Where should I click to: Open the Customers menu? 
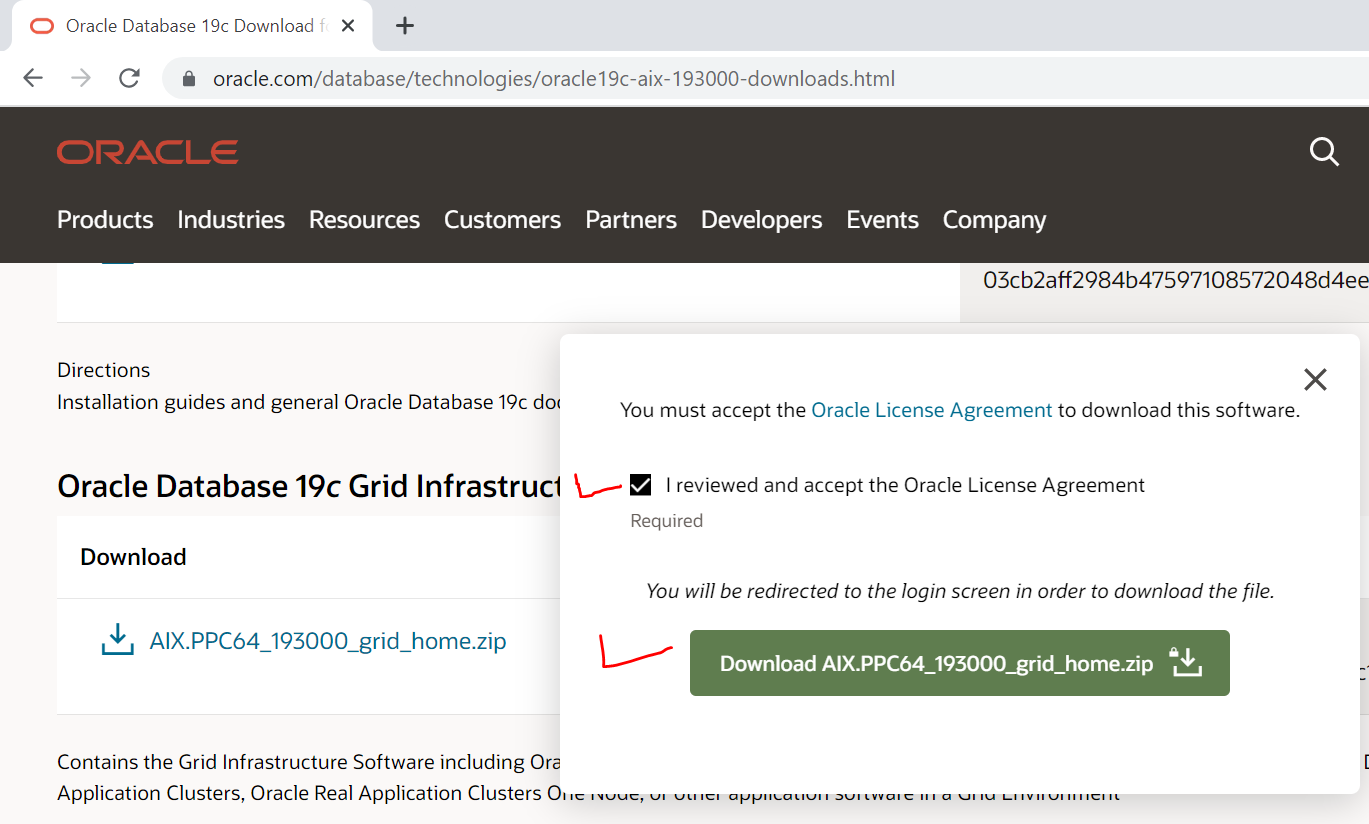pos(502,220)
